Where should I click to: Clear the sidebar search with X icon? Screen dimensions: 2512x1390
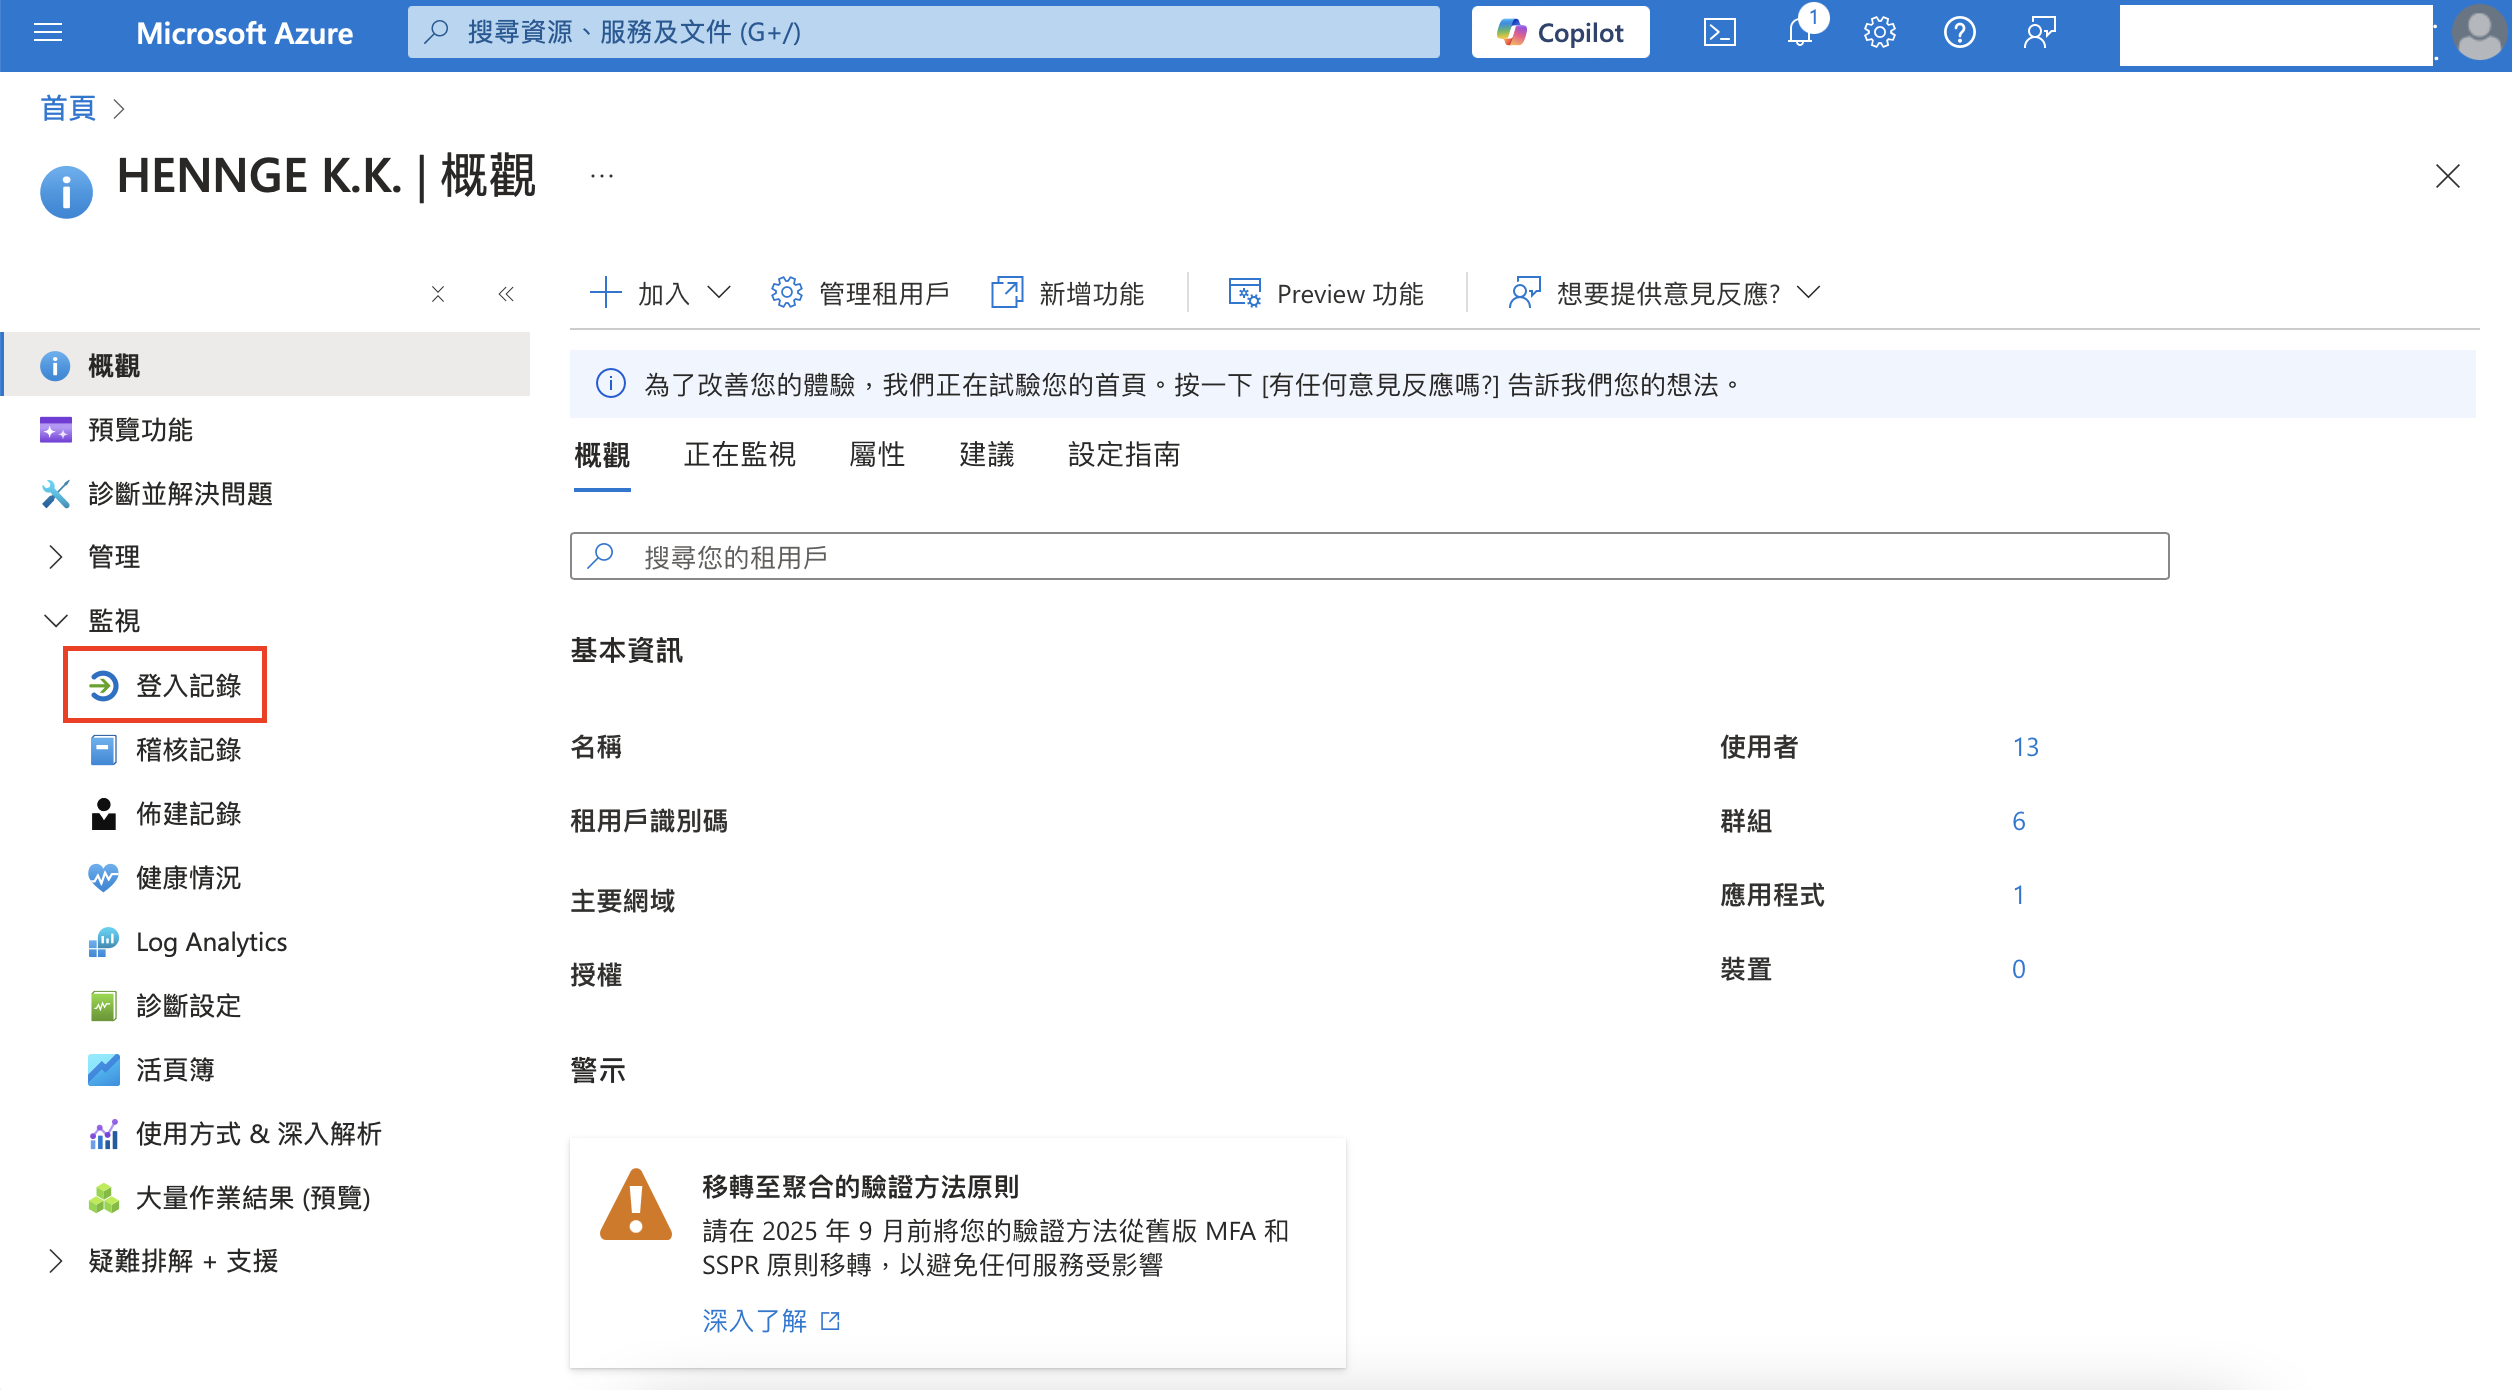pos(438,294)
